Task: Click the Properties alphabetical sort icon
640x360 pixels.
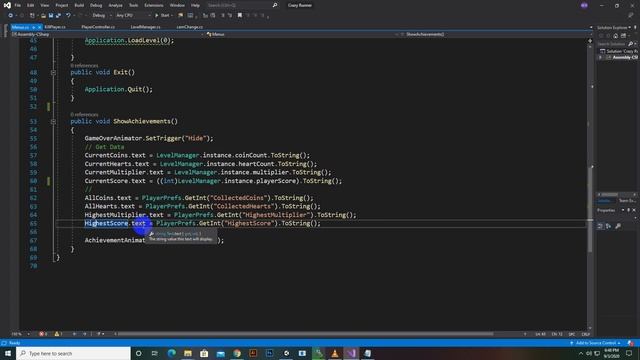Action: [x=609, y=226]
